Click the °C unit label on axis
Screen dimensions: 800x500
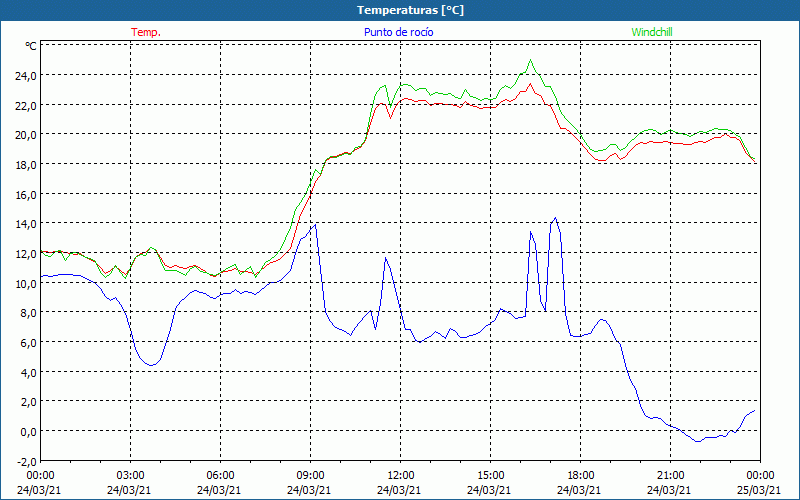click(31, 46)
